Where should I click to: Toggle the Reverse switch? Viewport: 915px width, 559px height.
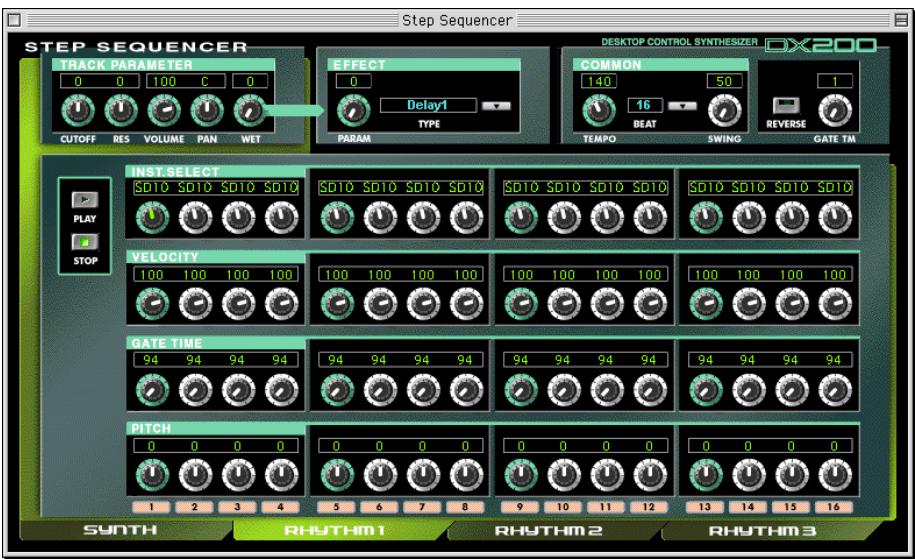(x=785, y=106)
